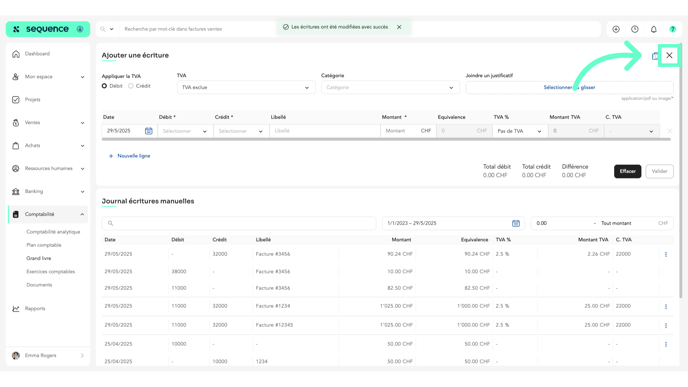Click the Banking building icon
688x387 pixels.
tap(16, 191)
